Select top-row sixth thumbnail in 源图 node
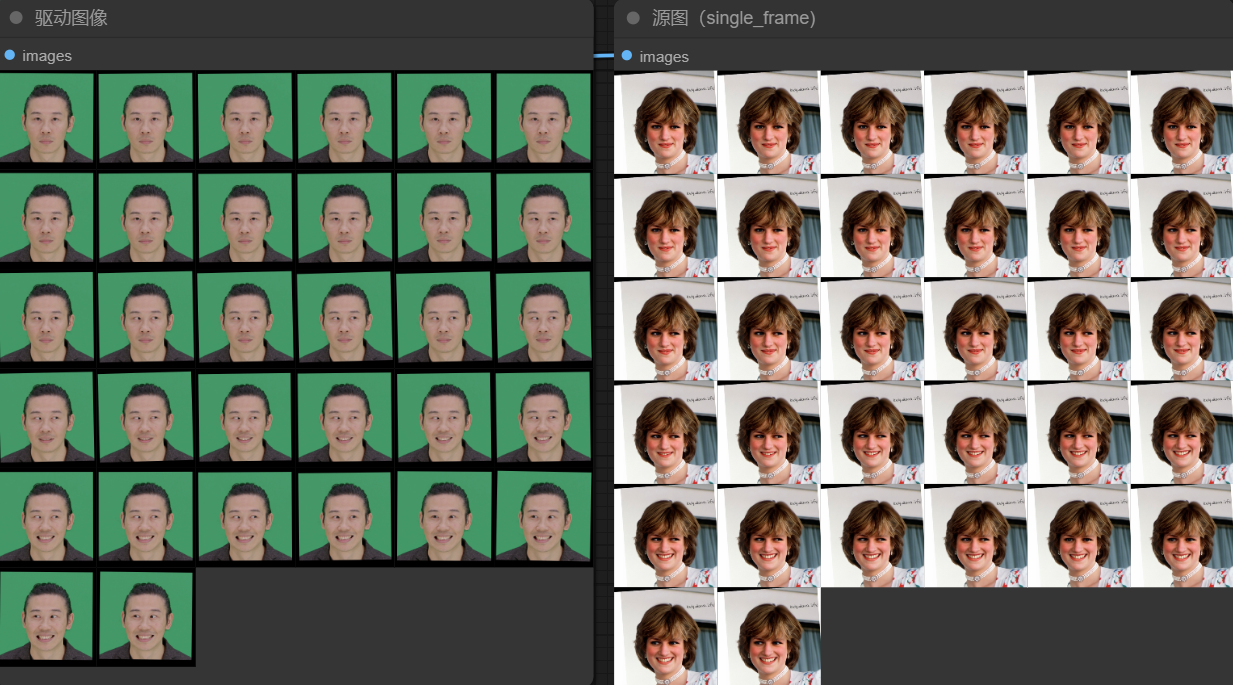Screen dimensions: 1233x685 (1181, 122)
